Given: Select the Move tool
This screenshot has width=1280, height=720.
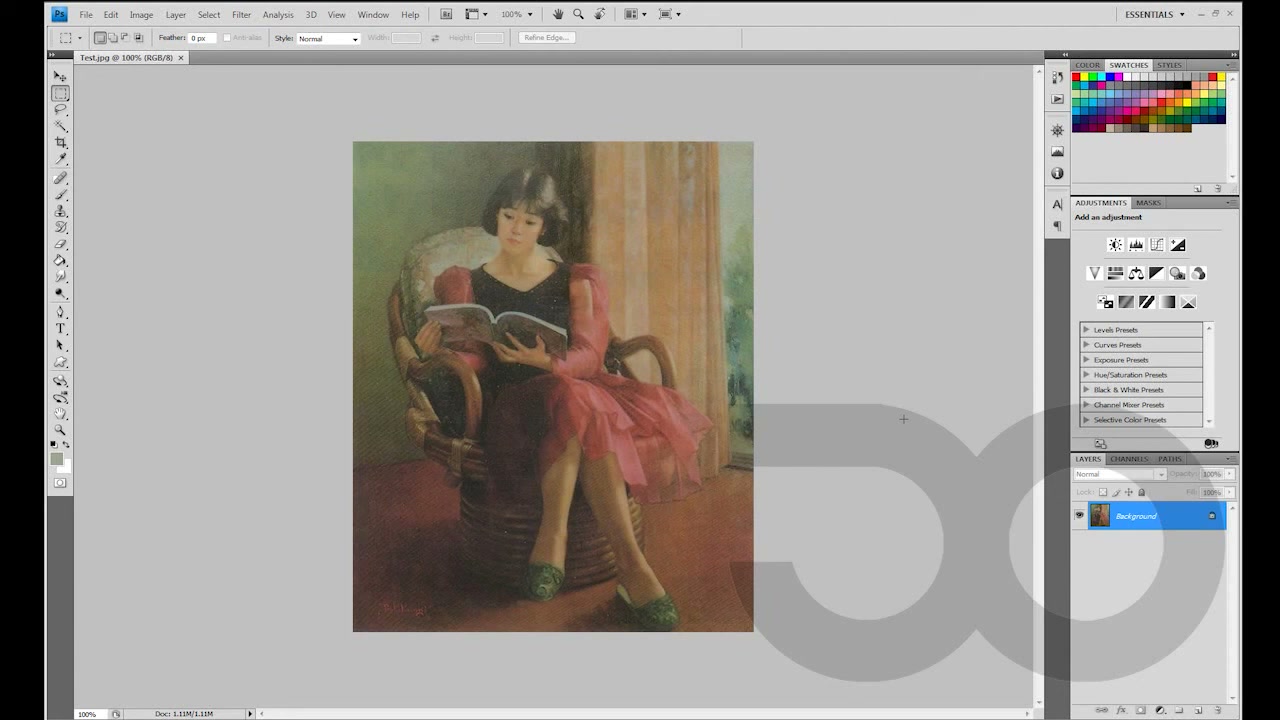Looking at the screenshot, I should coord(60,76).
